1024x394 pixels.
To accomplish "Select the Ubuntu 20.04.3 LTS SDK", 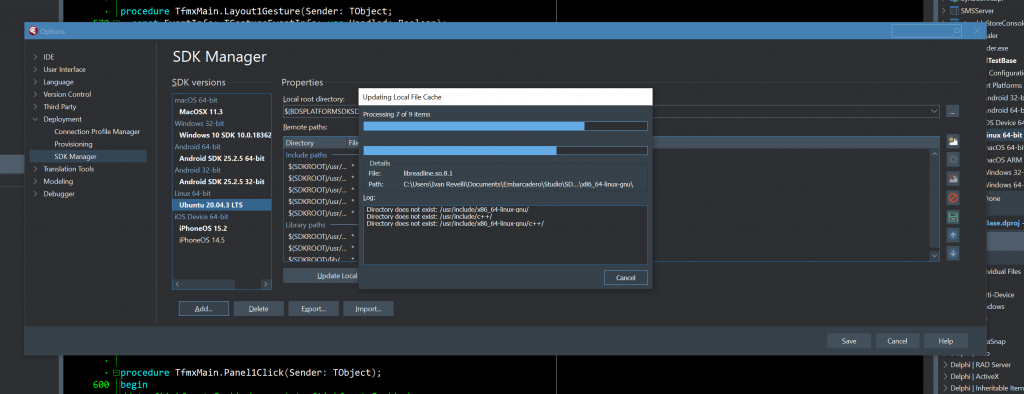I will (221, 205).
